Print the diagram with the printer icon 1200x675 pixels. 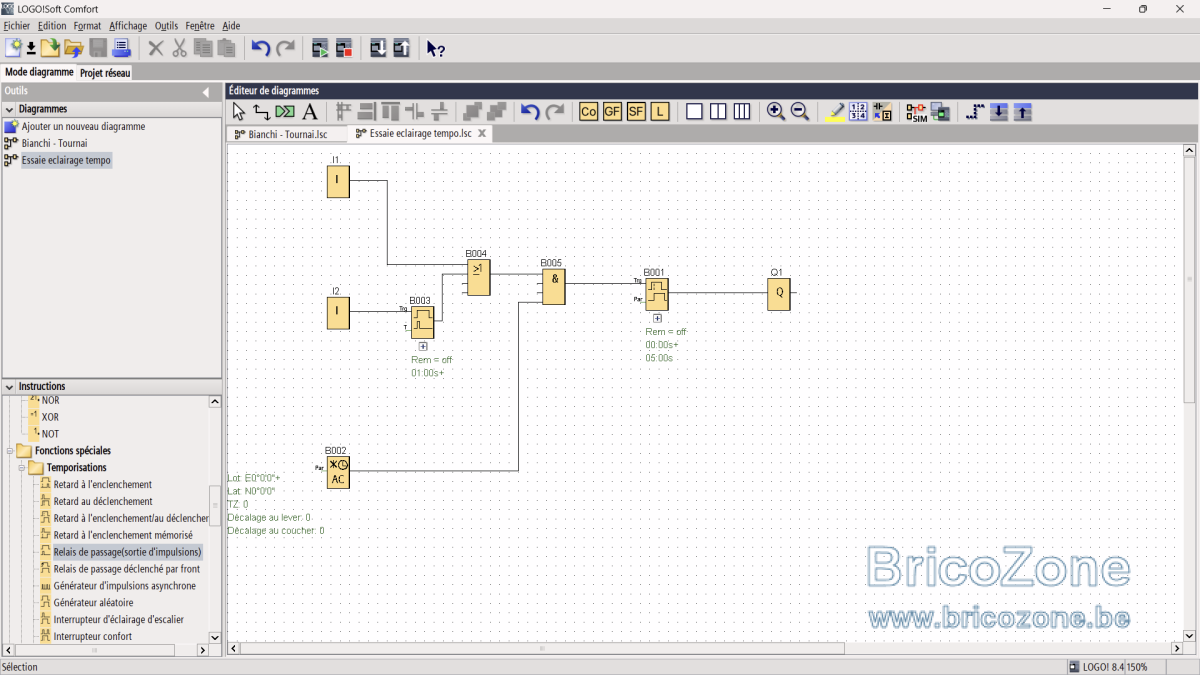[x=122, y=47]
